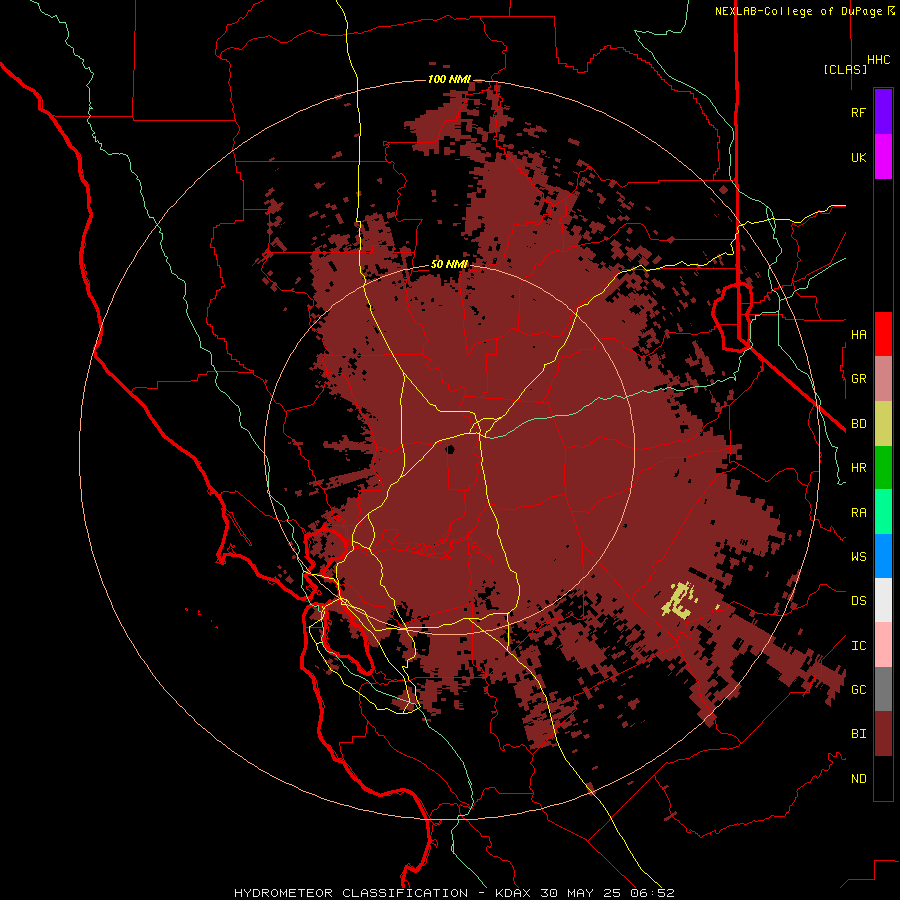Click the HHC product label
900x900 pixels.
pos(878,60)
